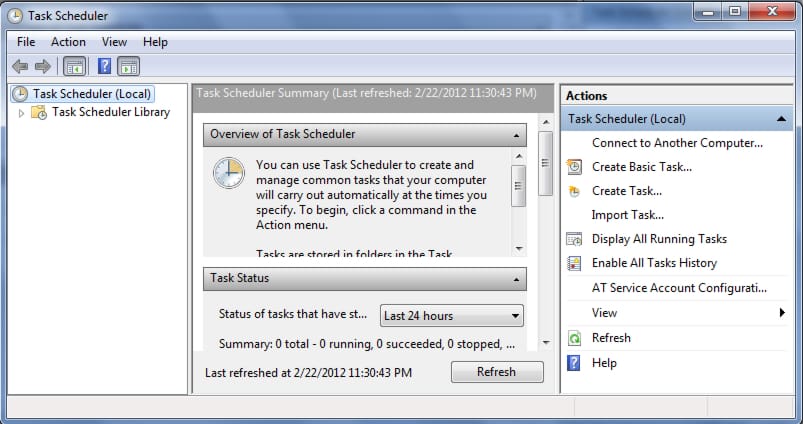This screenshot has width=803, height=424.
Task: Expand the Task Scheduler Library tree node
Action: pos(22,113)
